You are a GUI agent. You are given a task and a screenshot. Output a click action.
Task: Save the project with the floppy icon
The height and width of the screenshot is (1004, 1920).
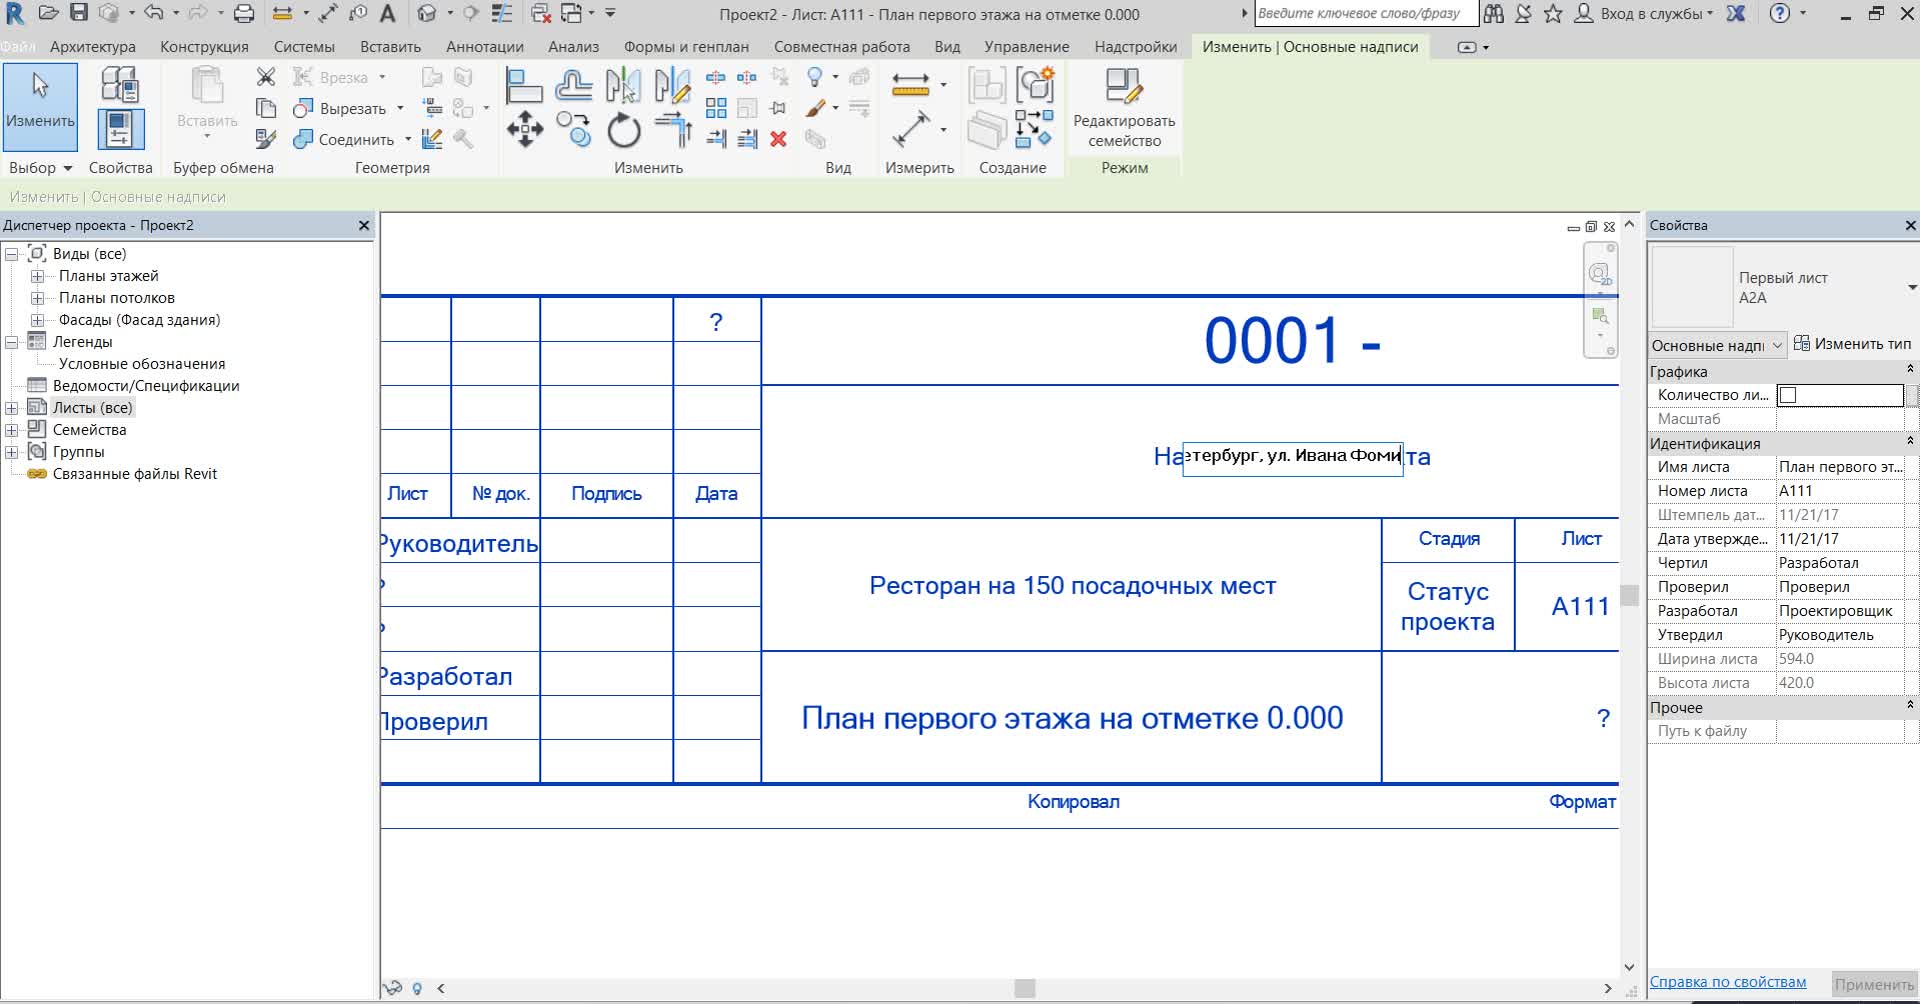tap(79, 14)
